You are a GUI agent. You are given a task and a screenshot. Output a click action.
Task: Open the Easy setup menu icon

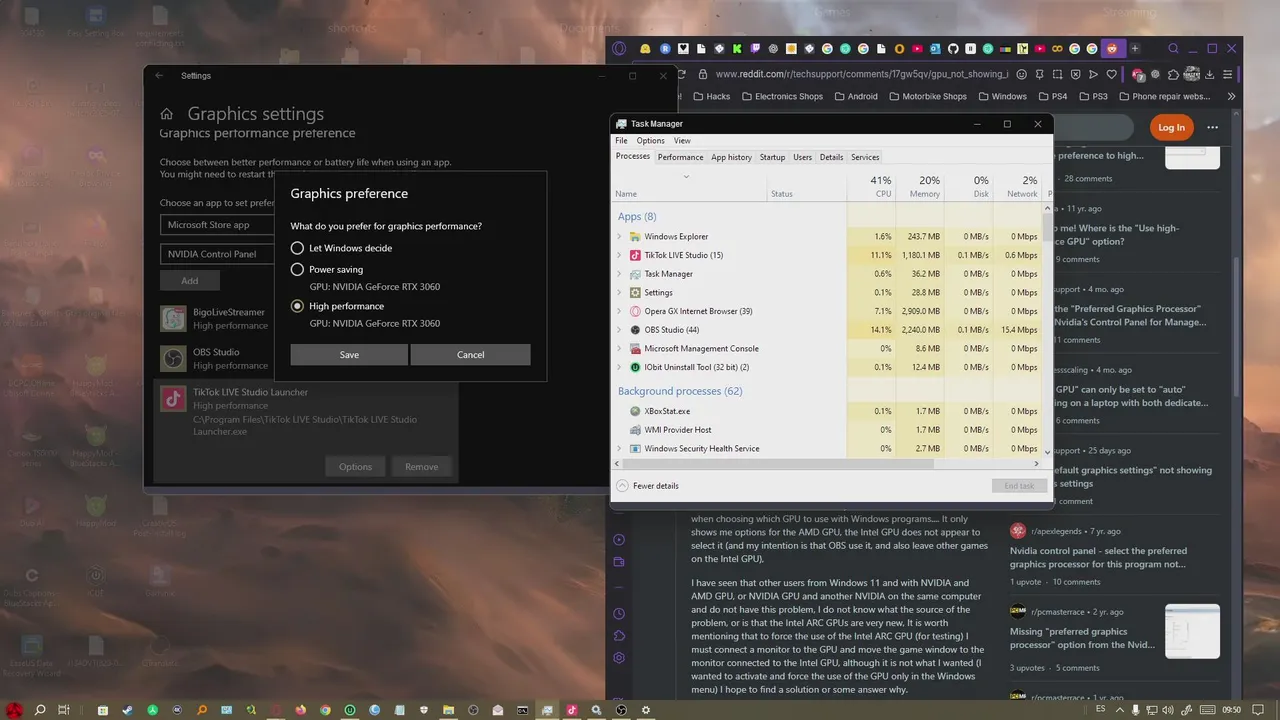point(1228,74)
